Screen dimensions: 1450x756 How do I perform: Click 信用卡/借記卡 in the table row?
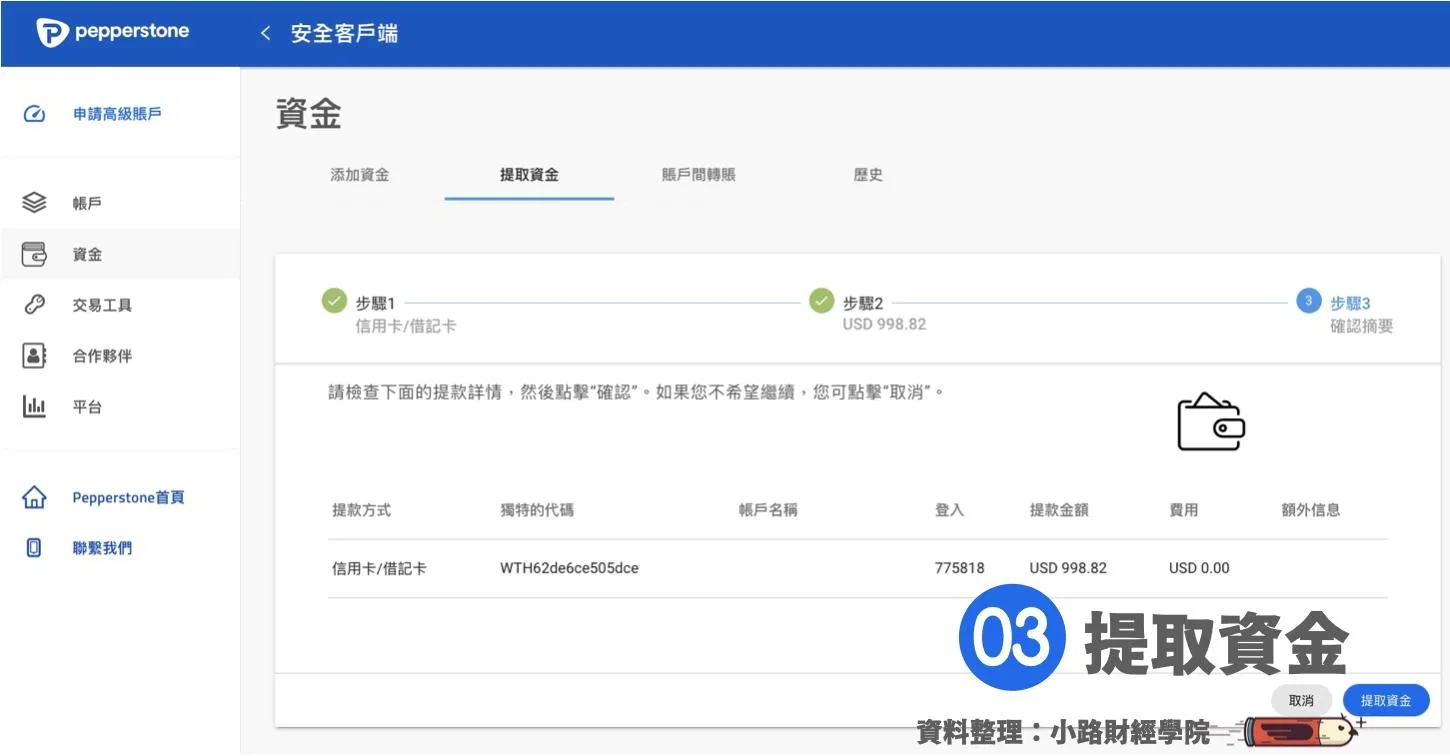pyautogui.click(x=379, y=568)
